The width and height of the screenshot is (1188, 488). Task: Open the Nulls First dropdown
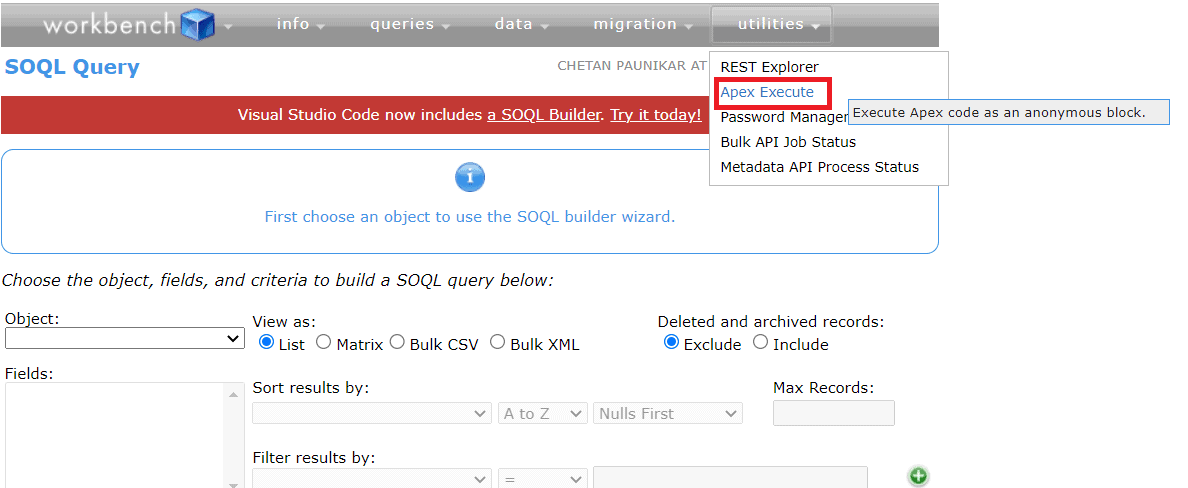[668, 413]
